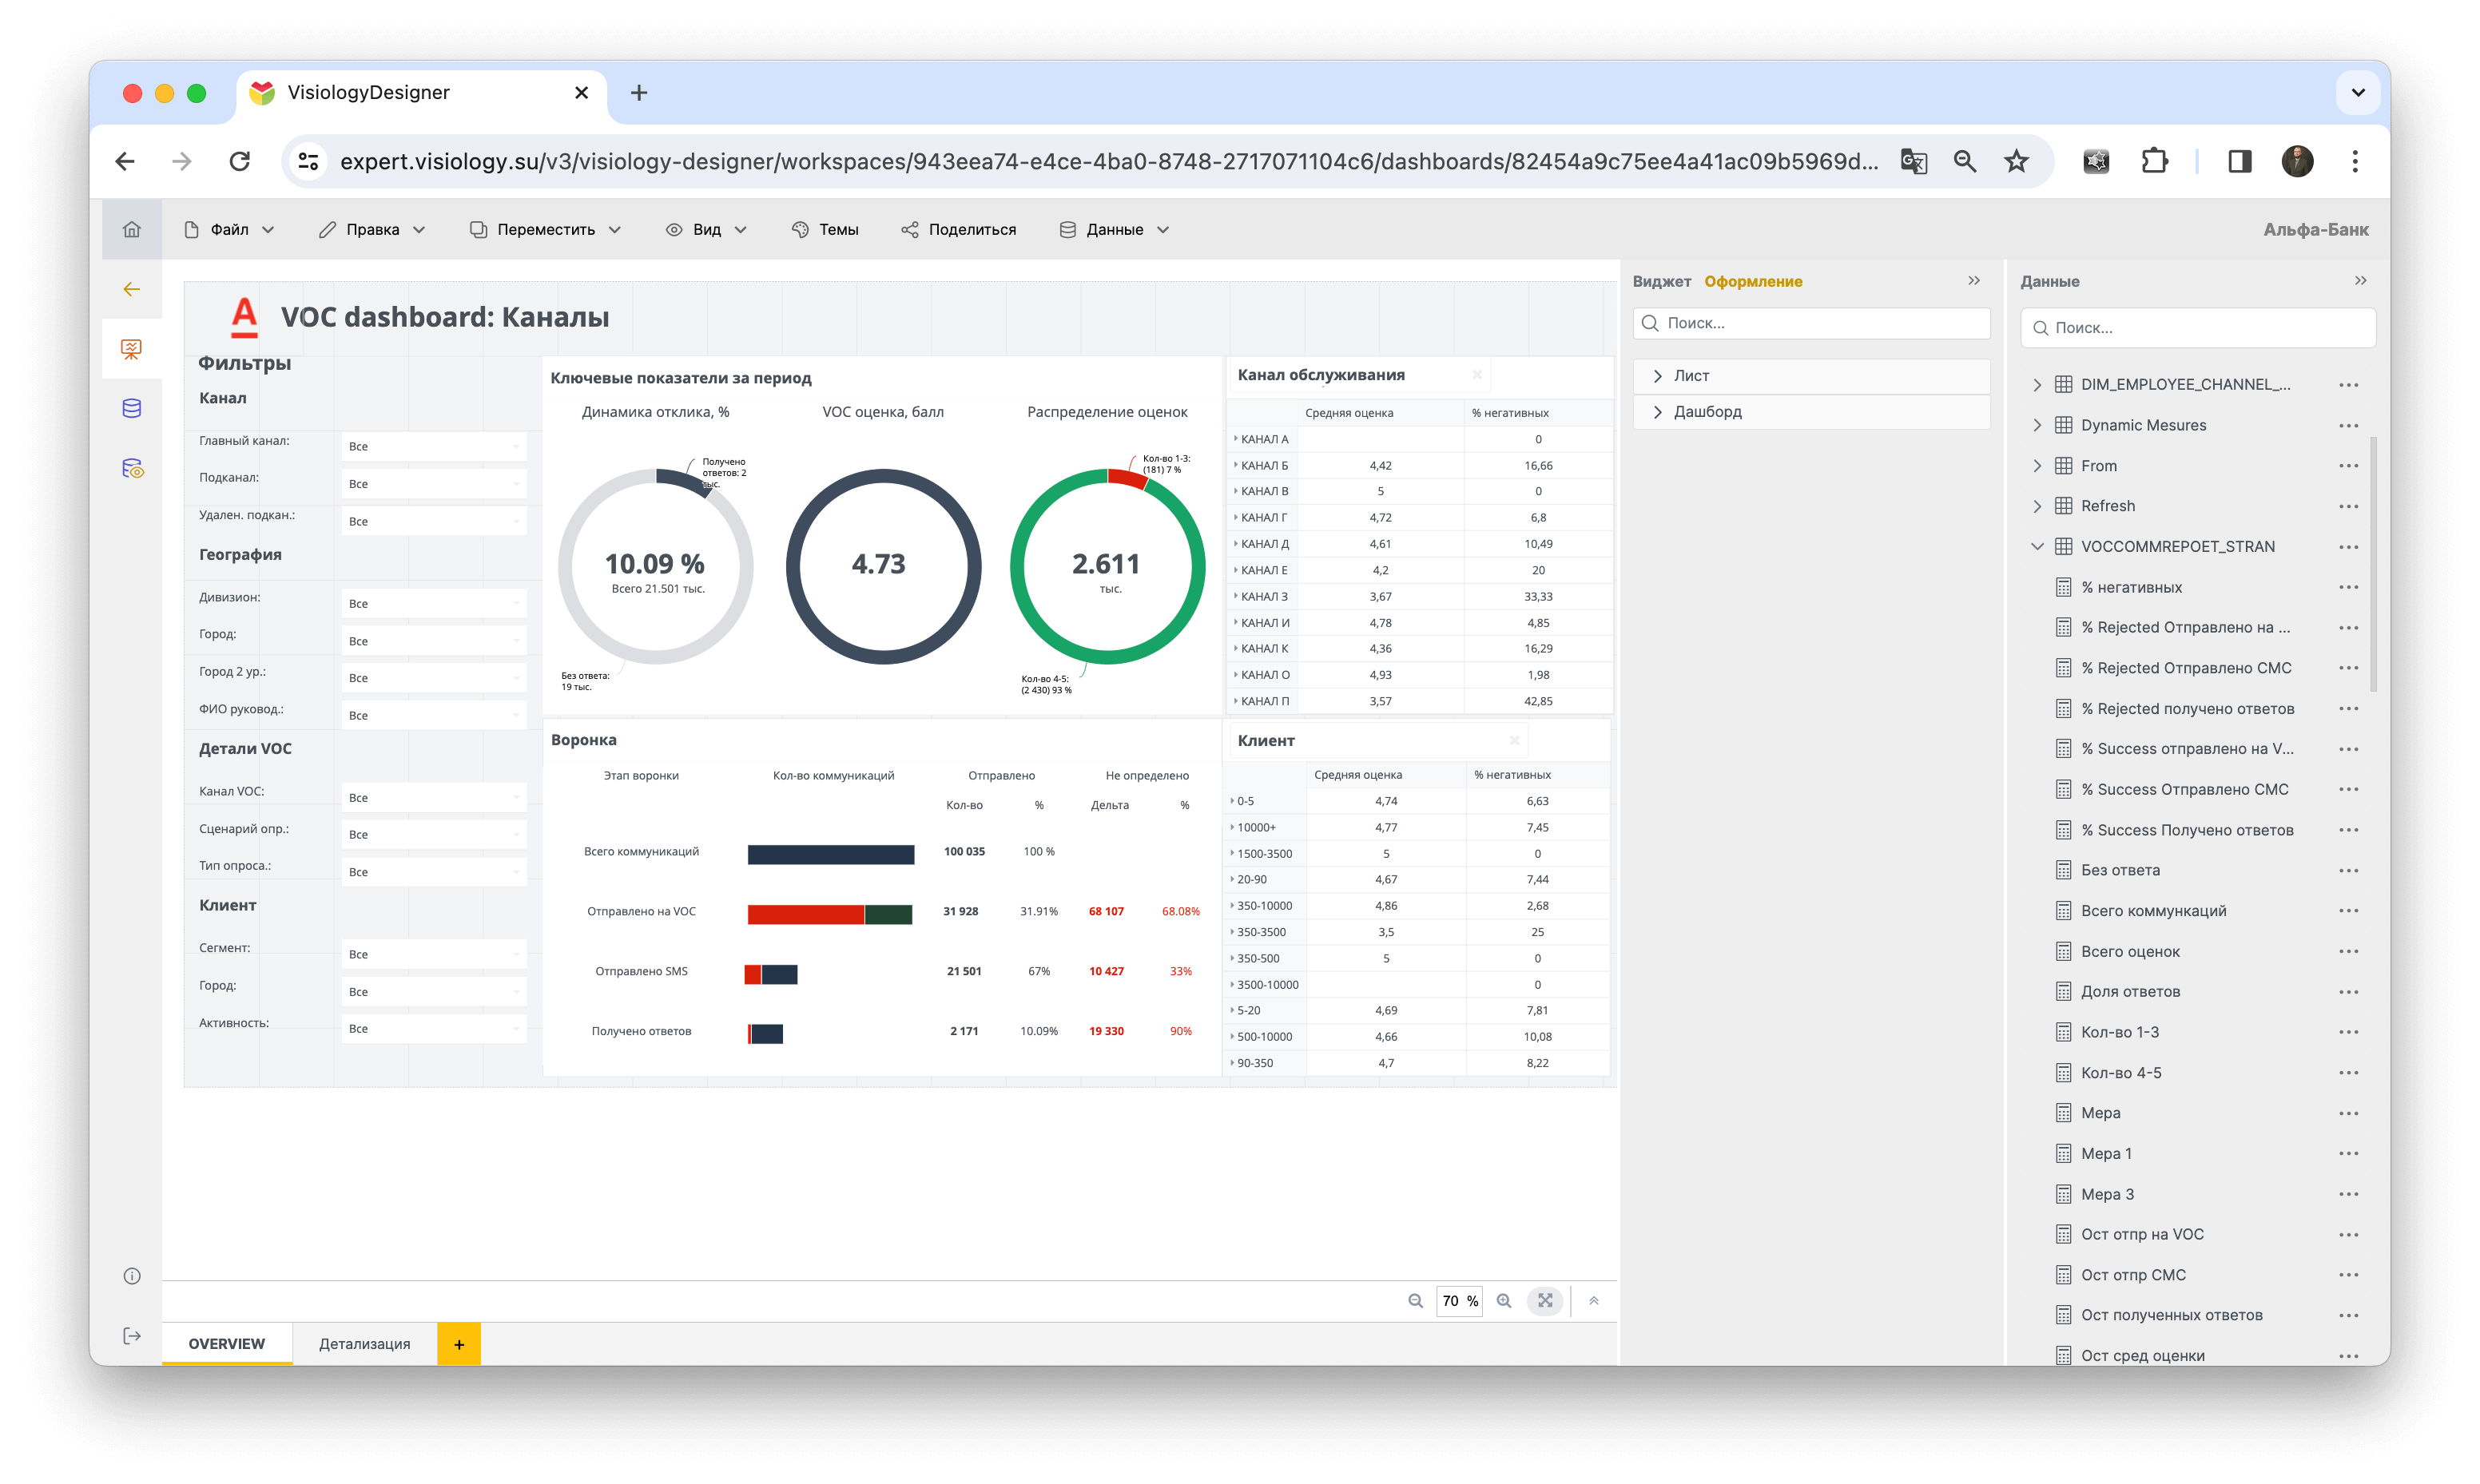Select the Кол-во 4-5 measure
Screen dimensions: 2480x1484
tap(2121, 1072)
